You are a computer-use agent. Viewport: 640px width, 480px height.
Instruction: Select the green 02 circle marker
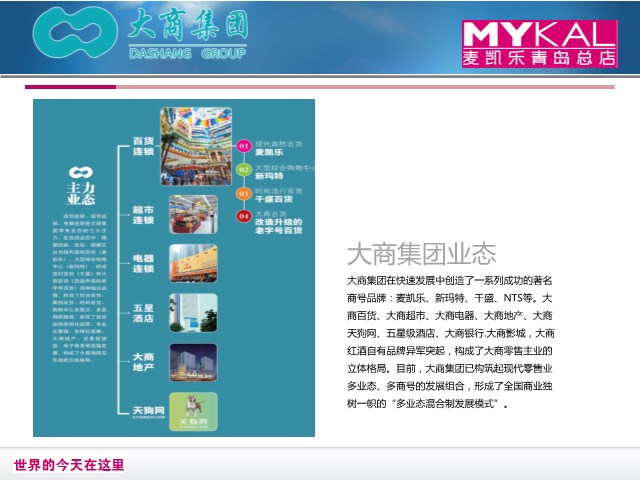[x=244, y=169]
